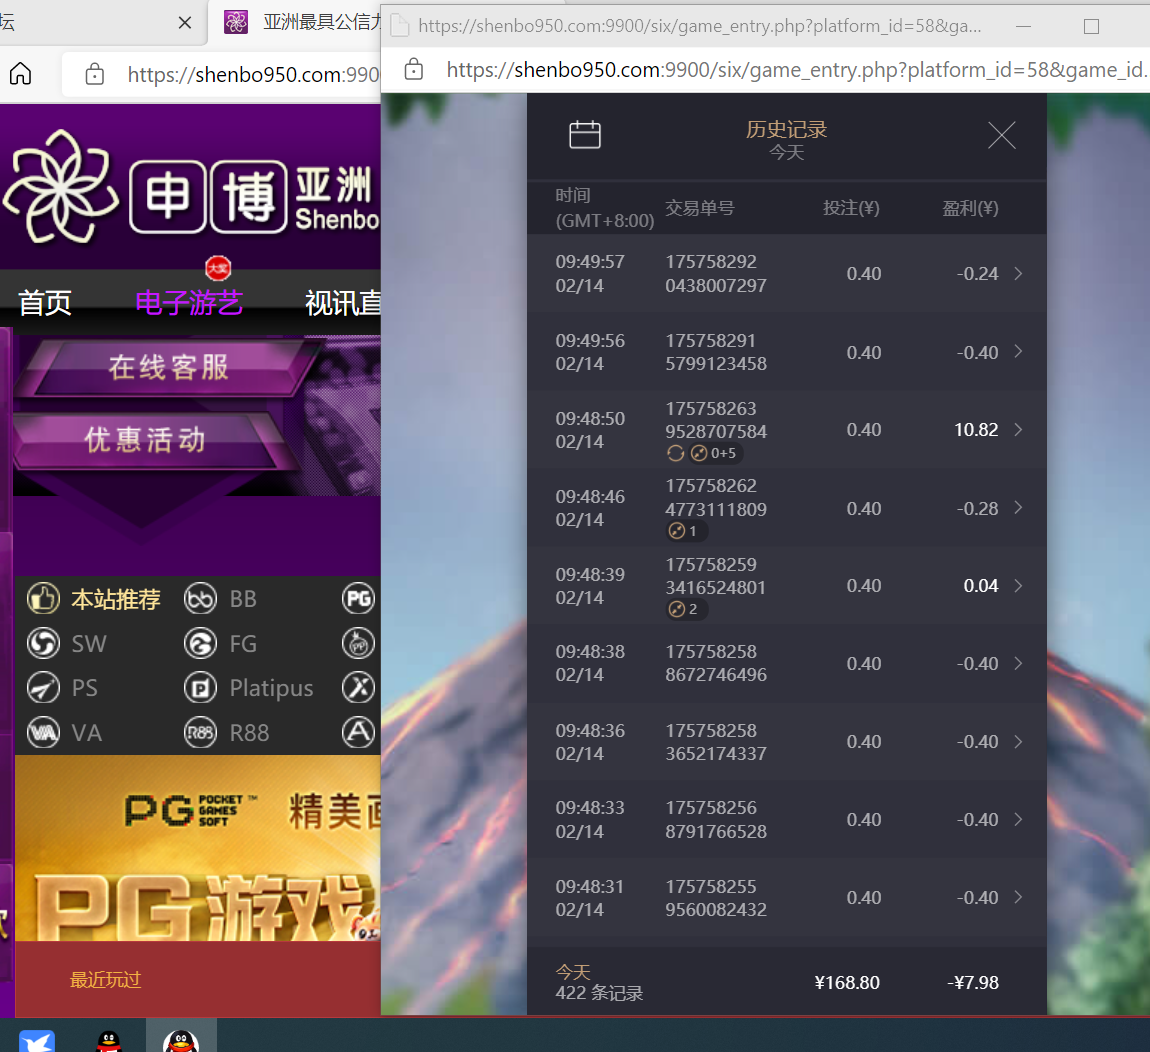Click the PP provider icon right of FG
Screen dimensions: 1150x1052
[359, 643]
